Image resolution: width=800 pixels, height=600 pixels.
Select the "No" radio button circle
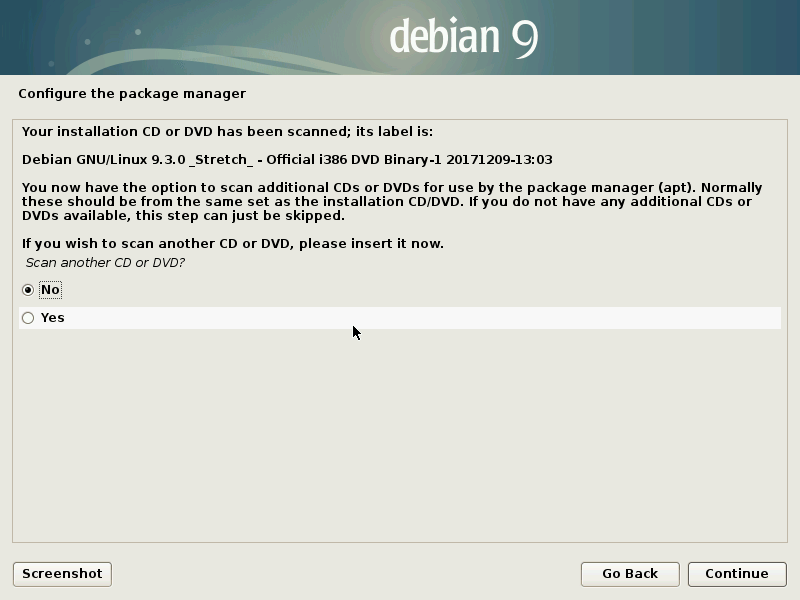click(28, 290)
